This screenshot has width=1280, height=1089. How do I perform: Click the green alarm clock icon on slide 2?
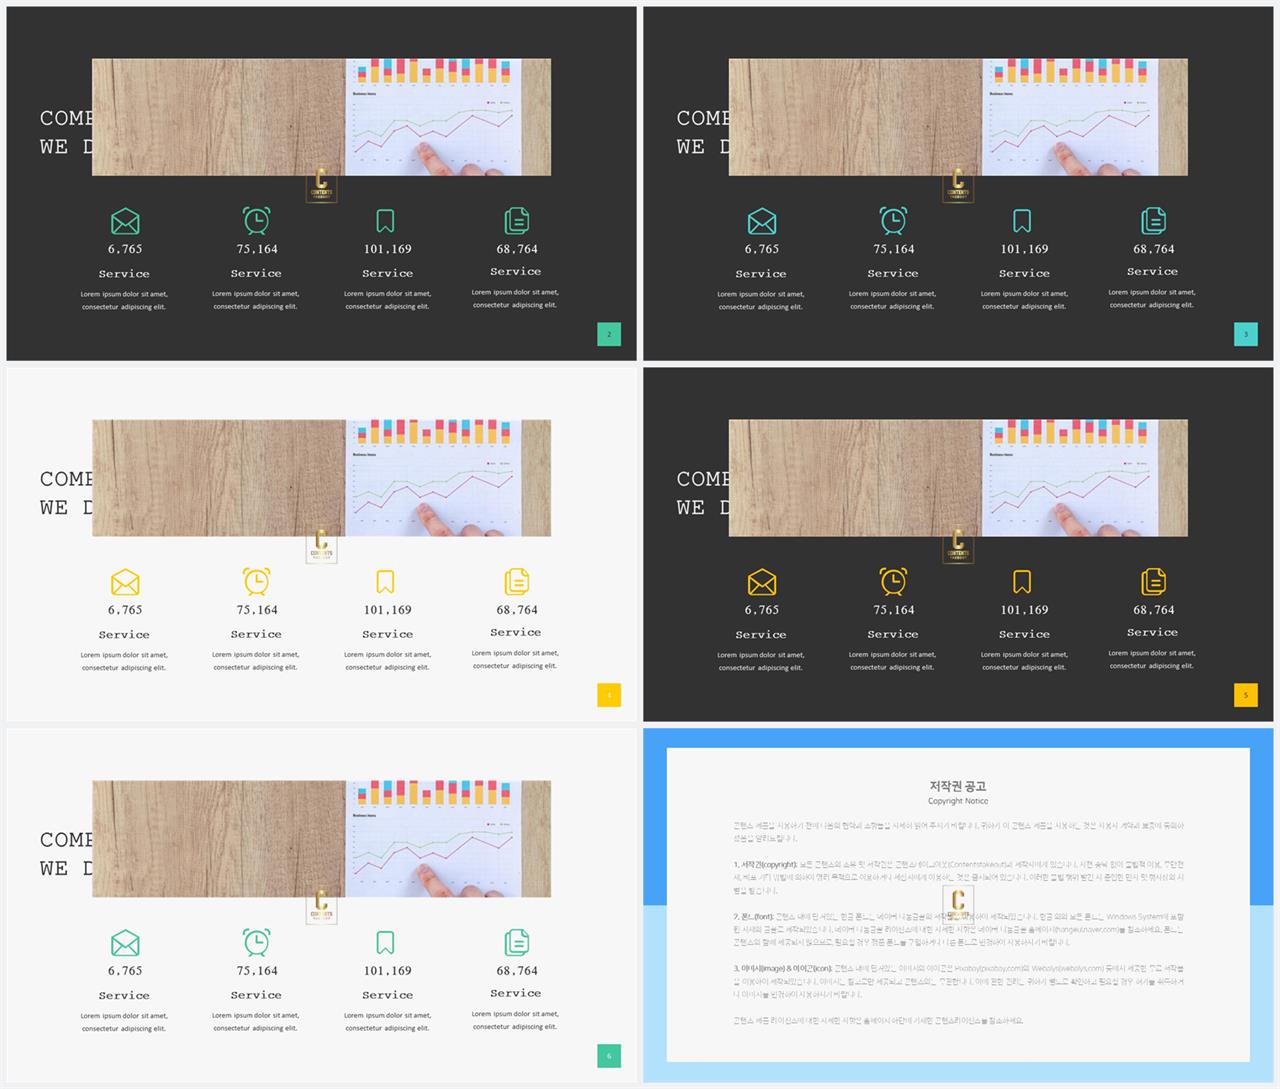point(256,220)
